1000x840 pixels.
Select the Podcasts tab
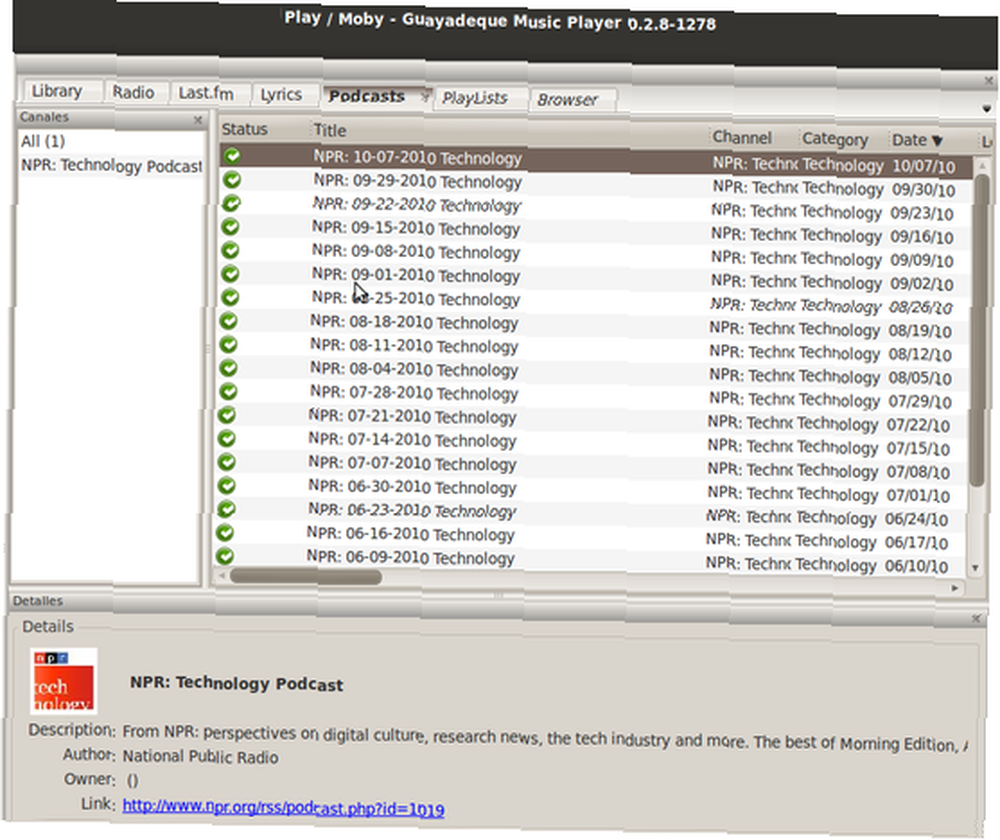click(x=367, y=96)
